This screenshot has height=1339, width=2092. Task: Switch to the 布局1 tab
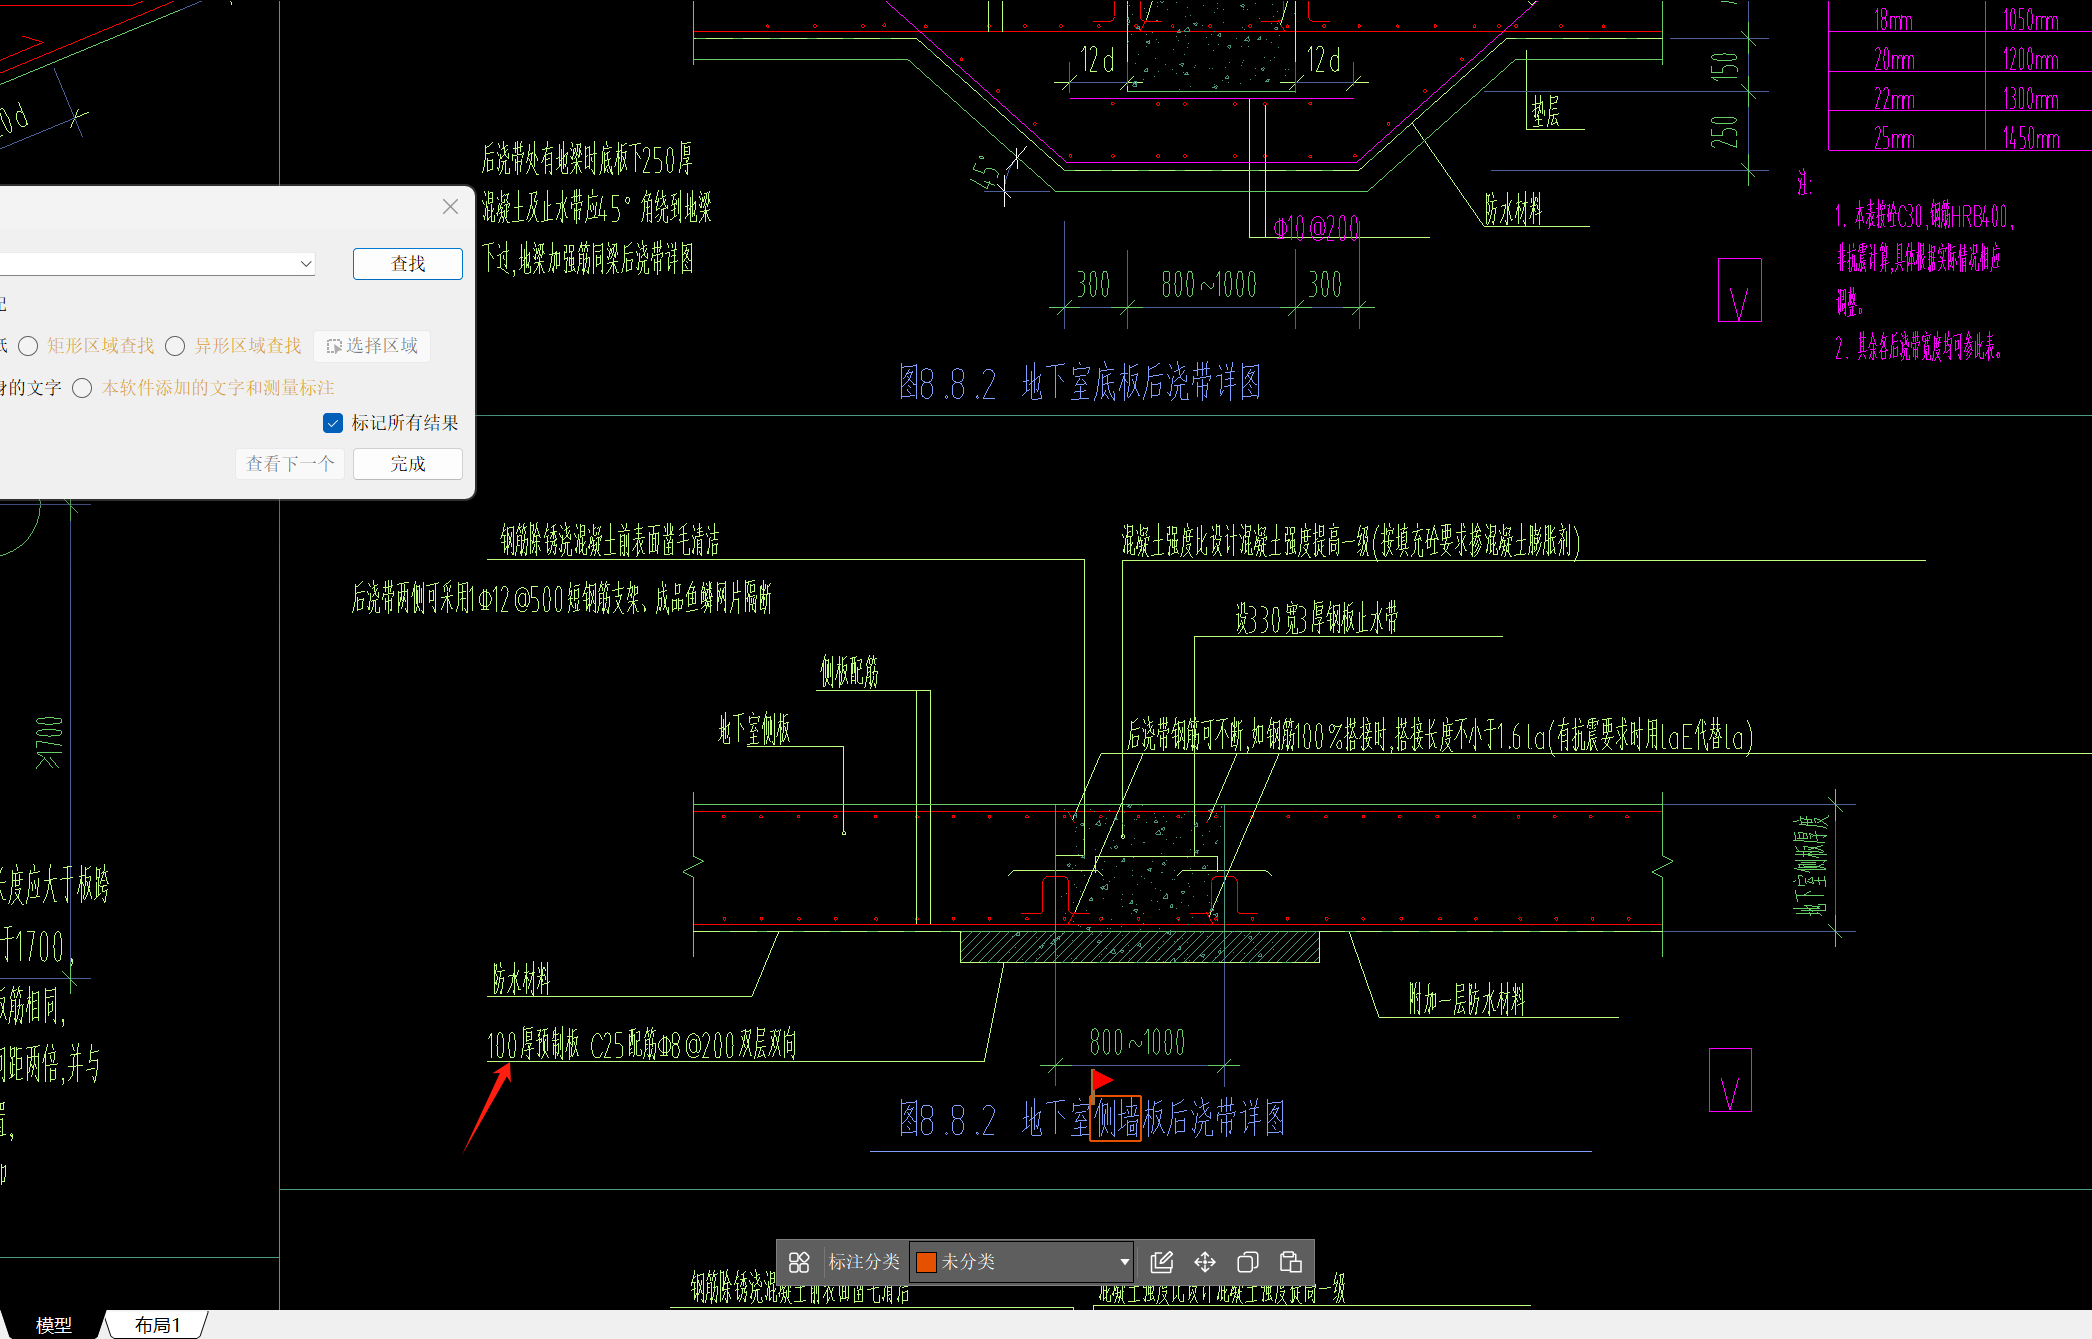(x=157, y=1325)
